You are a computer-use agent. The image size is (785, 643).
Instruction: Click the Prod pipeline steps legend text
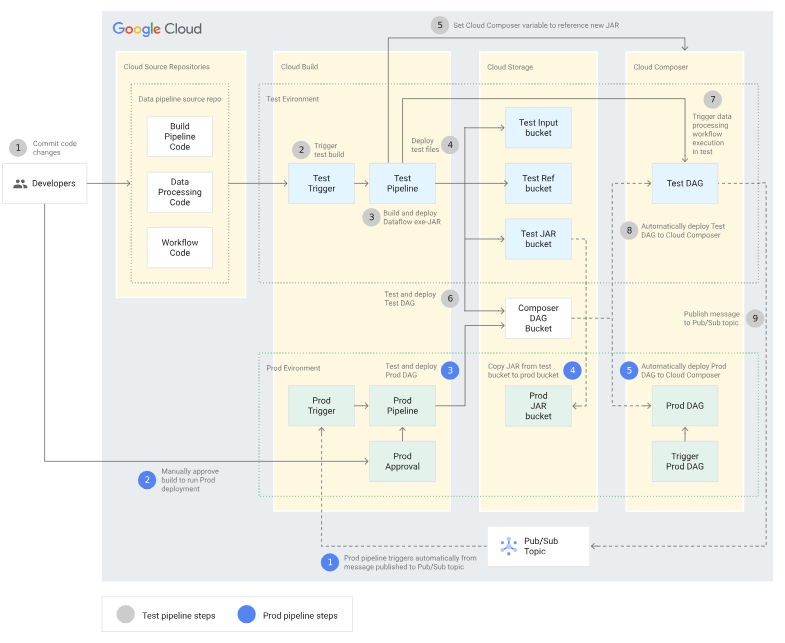[300, 615]
